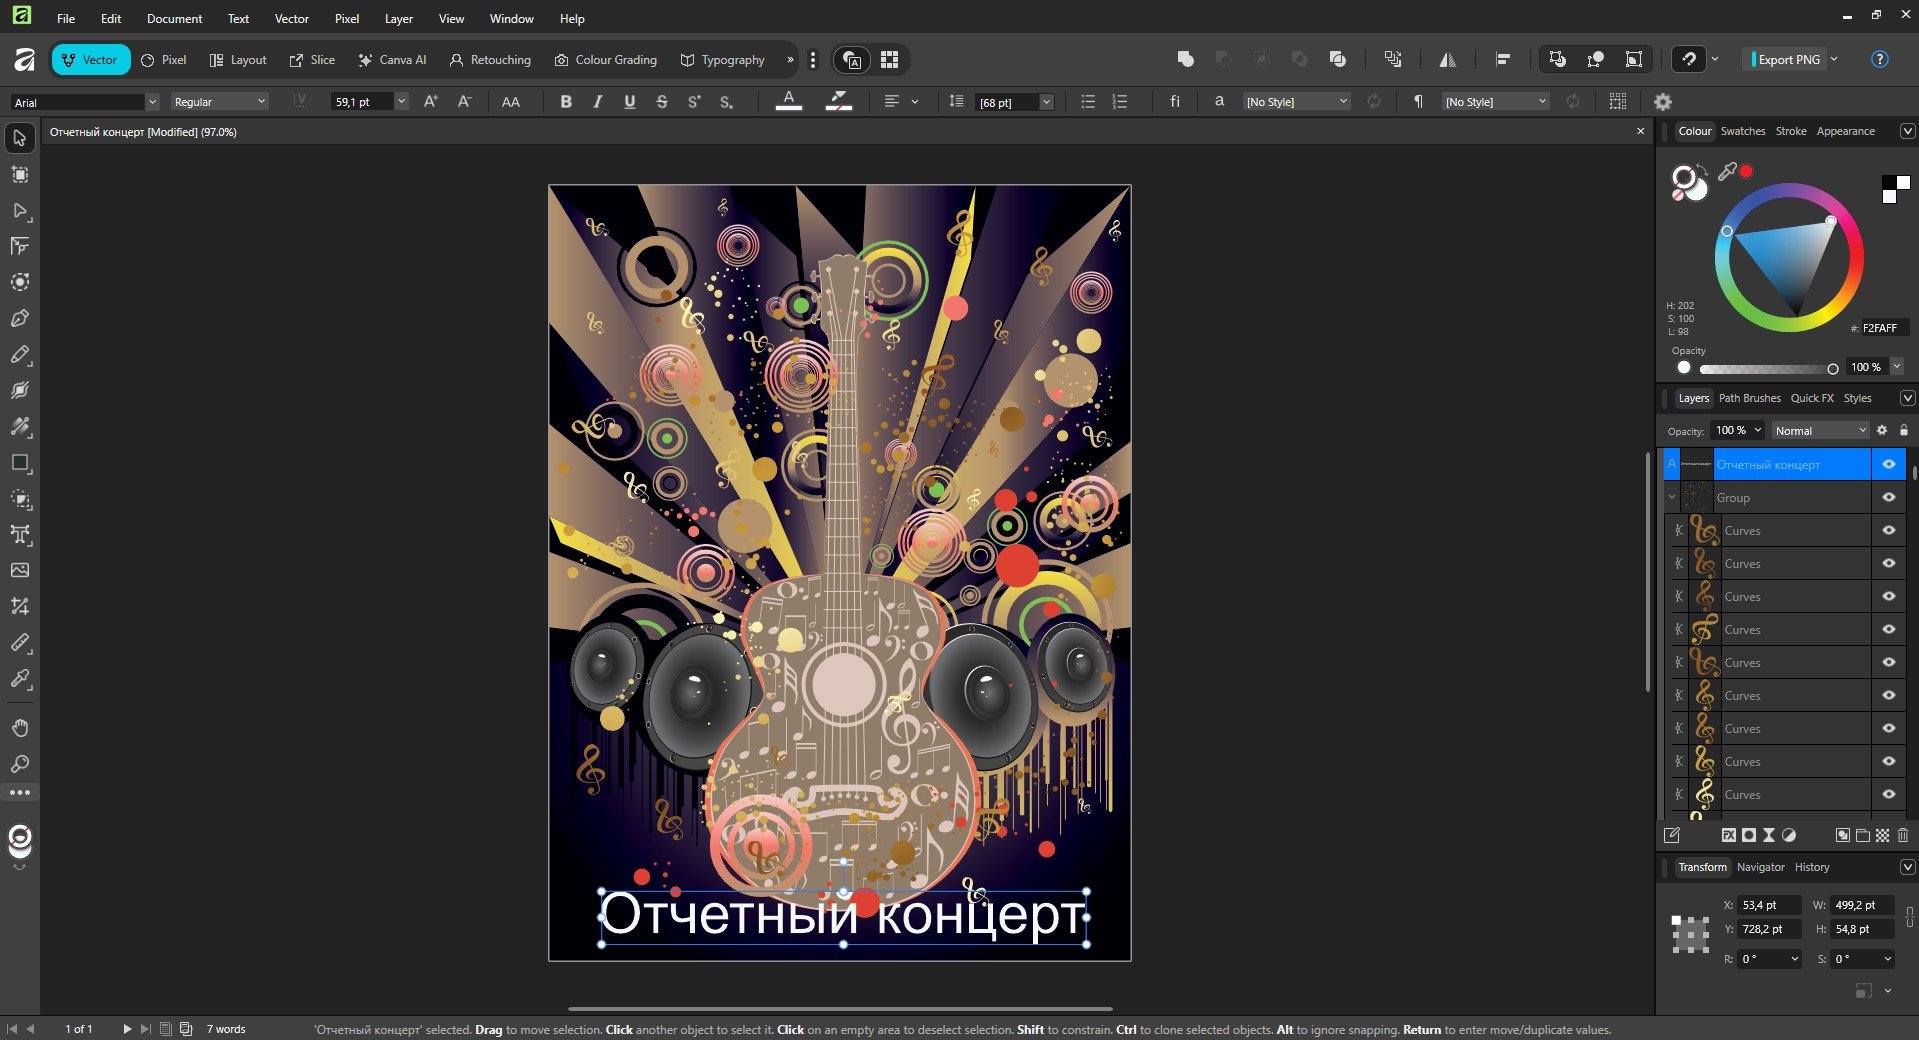This screenshot has width=1919, height=1040.
Task: Select the Pencil tool
Action: point(20,355)
